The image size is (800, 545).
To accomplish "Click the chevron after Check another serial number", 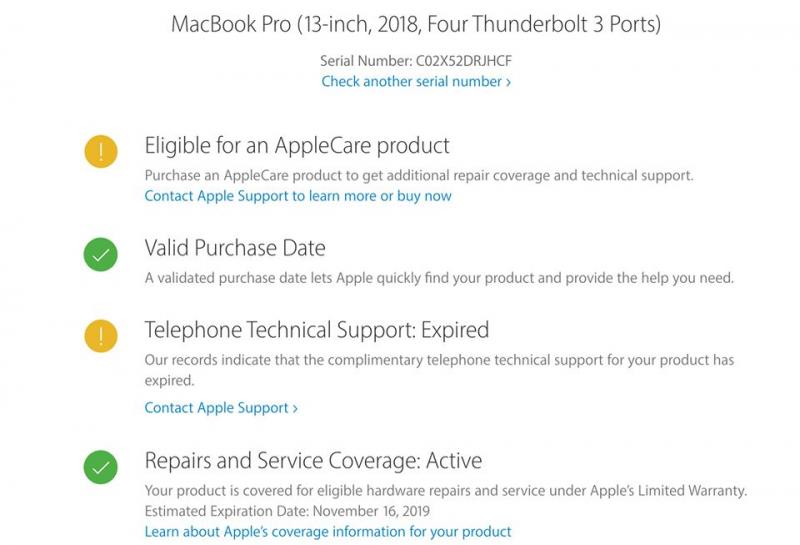I will pyautogui.click(x=508, y=83).
